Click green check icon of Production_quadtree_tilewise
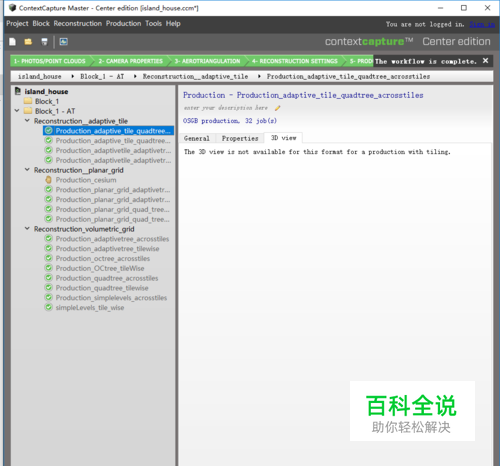 tap(49, 288)
